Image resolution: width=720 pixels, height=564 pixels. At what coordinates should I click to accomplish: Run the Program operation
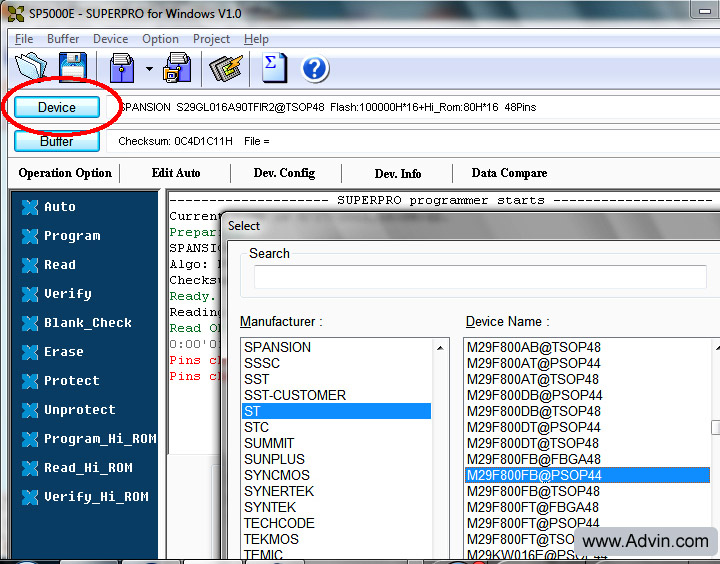(x=61, y=236)
